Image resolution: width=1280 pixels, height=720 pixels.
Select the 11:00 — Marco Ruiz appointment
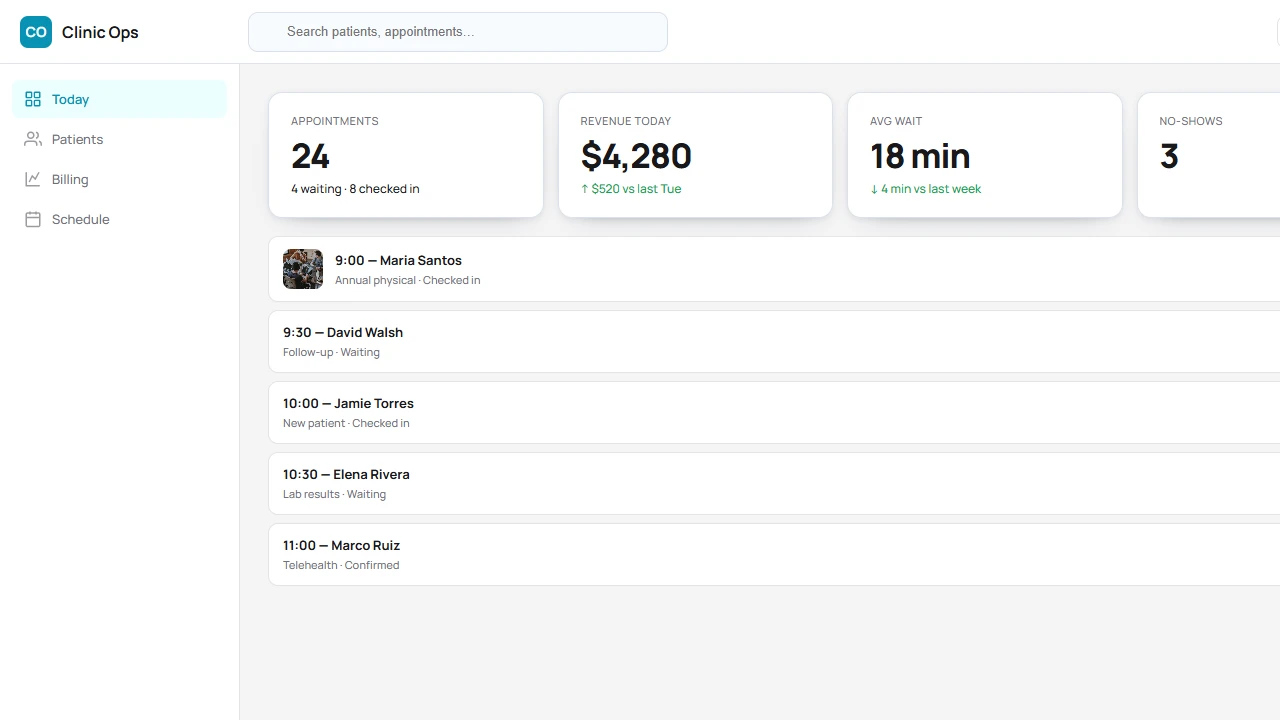click(x=774, y=554)
